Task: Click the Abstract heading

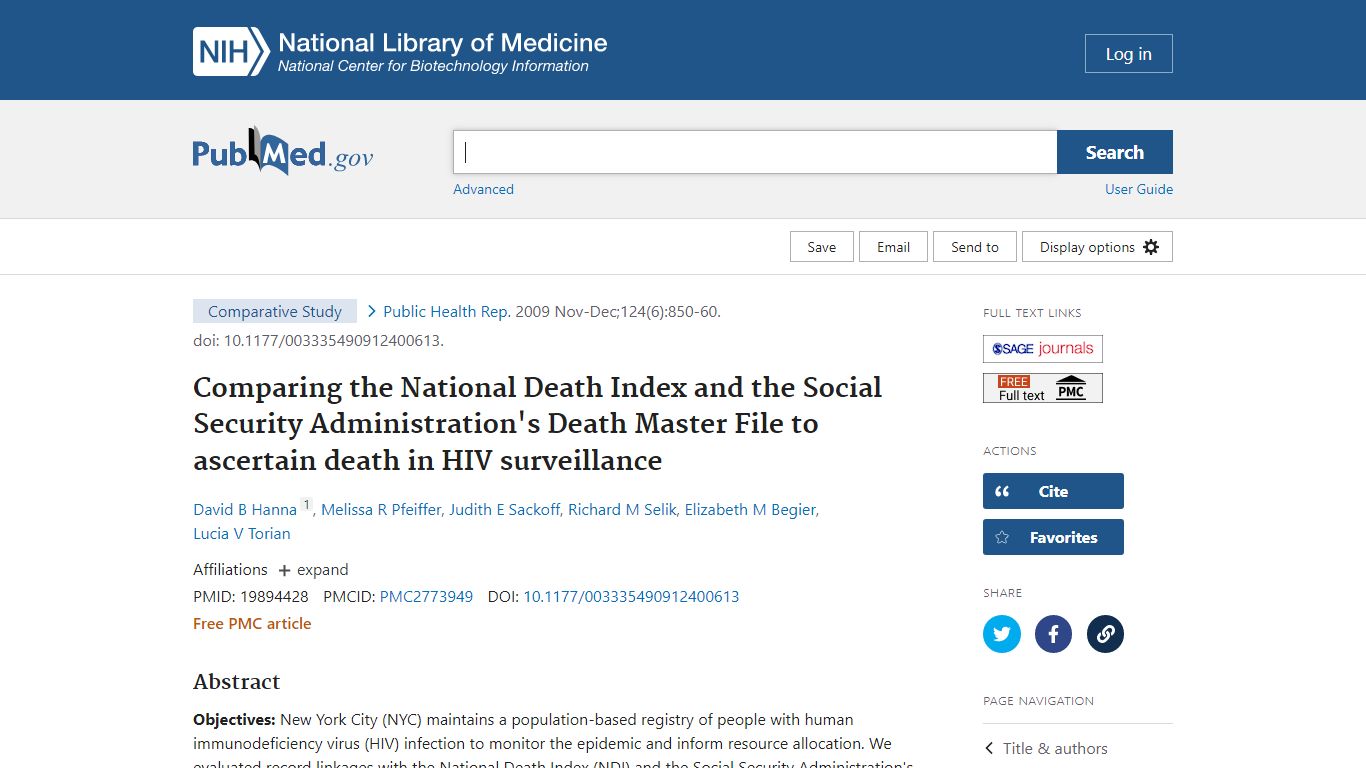Action: point(236,681)
